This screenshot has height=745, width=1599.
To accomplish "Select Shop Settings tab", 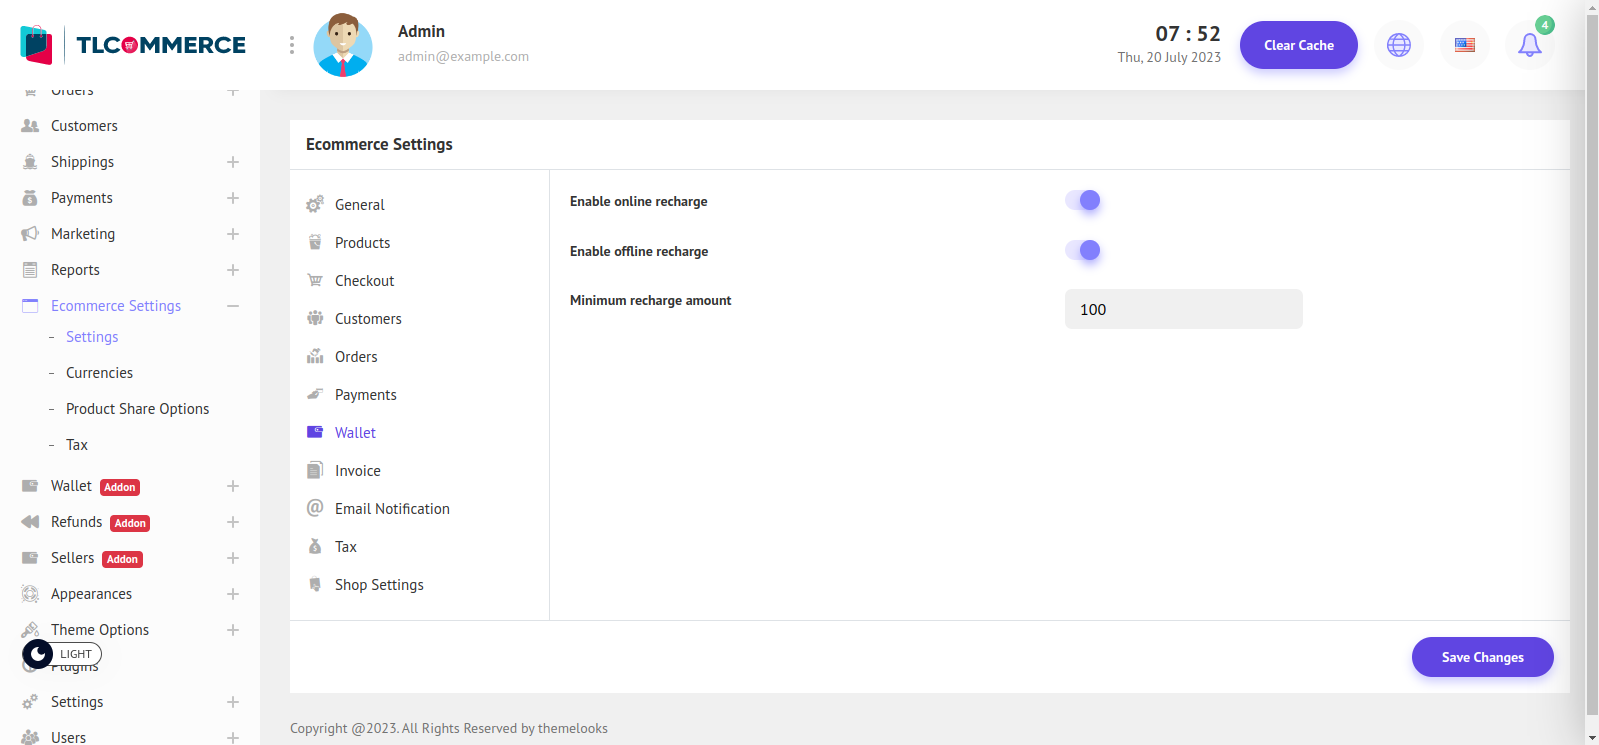I will click(378, 584).
